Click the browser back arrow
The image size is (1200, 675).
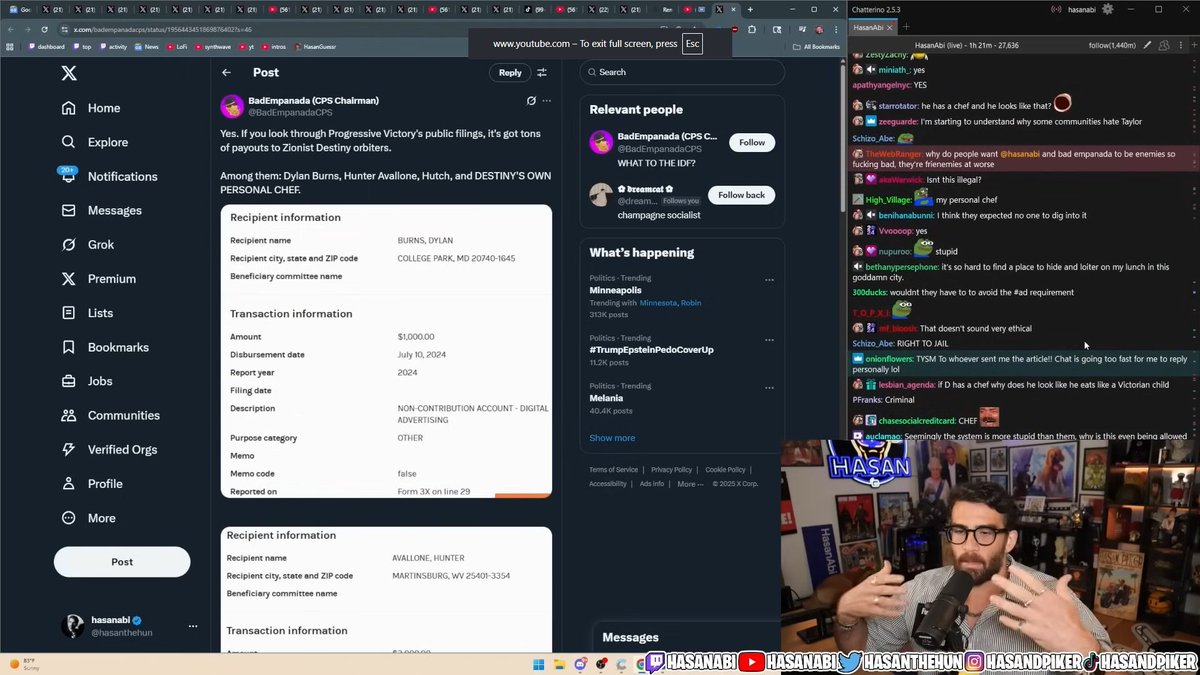11,29
